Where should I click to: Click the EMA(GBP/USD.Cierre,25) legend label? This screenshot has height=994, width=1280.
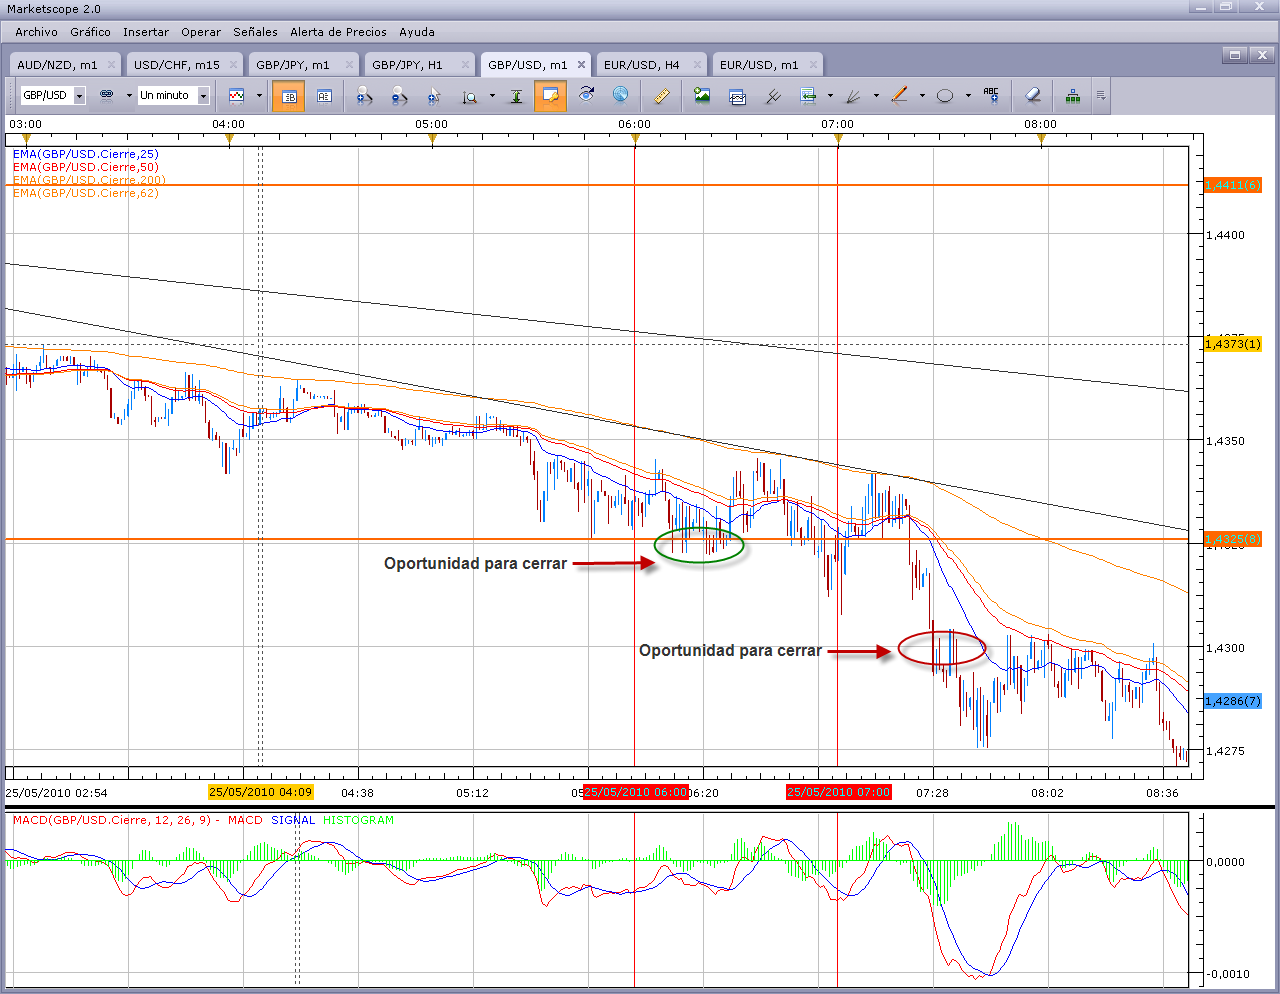[85, 154]
